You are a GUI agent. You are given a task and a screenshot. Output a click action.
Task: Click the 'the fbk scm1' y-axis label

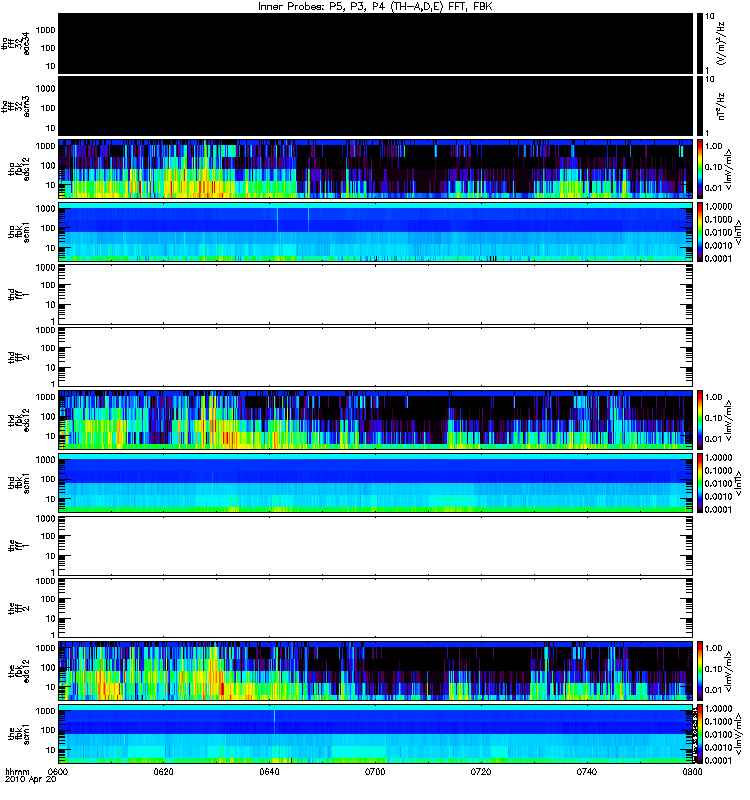pos(19,734)
